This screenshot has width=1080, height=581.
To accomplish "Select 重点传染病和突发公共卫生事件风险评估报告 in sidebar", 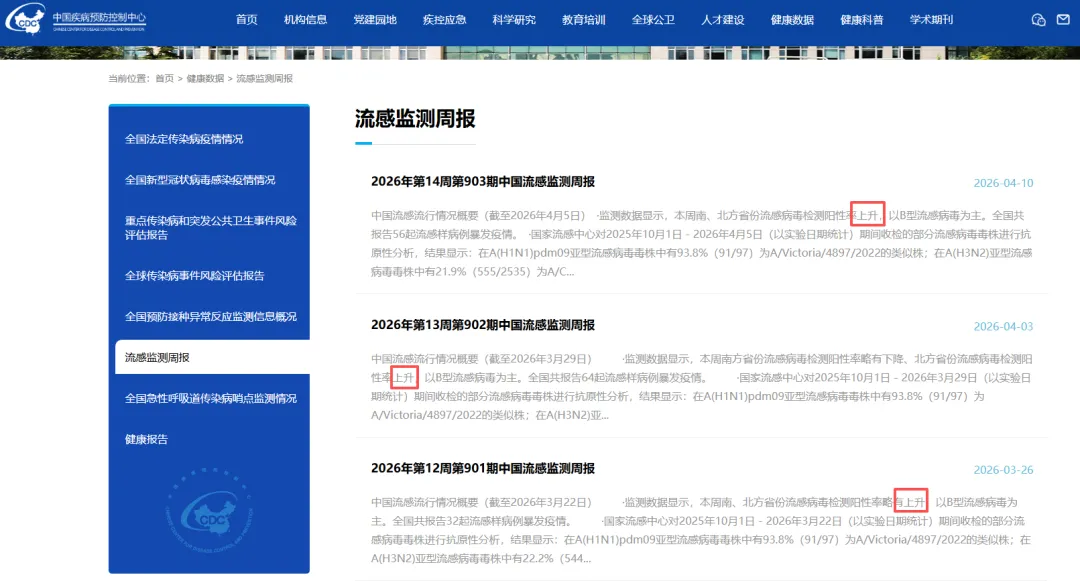I will pos(209,228).
